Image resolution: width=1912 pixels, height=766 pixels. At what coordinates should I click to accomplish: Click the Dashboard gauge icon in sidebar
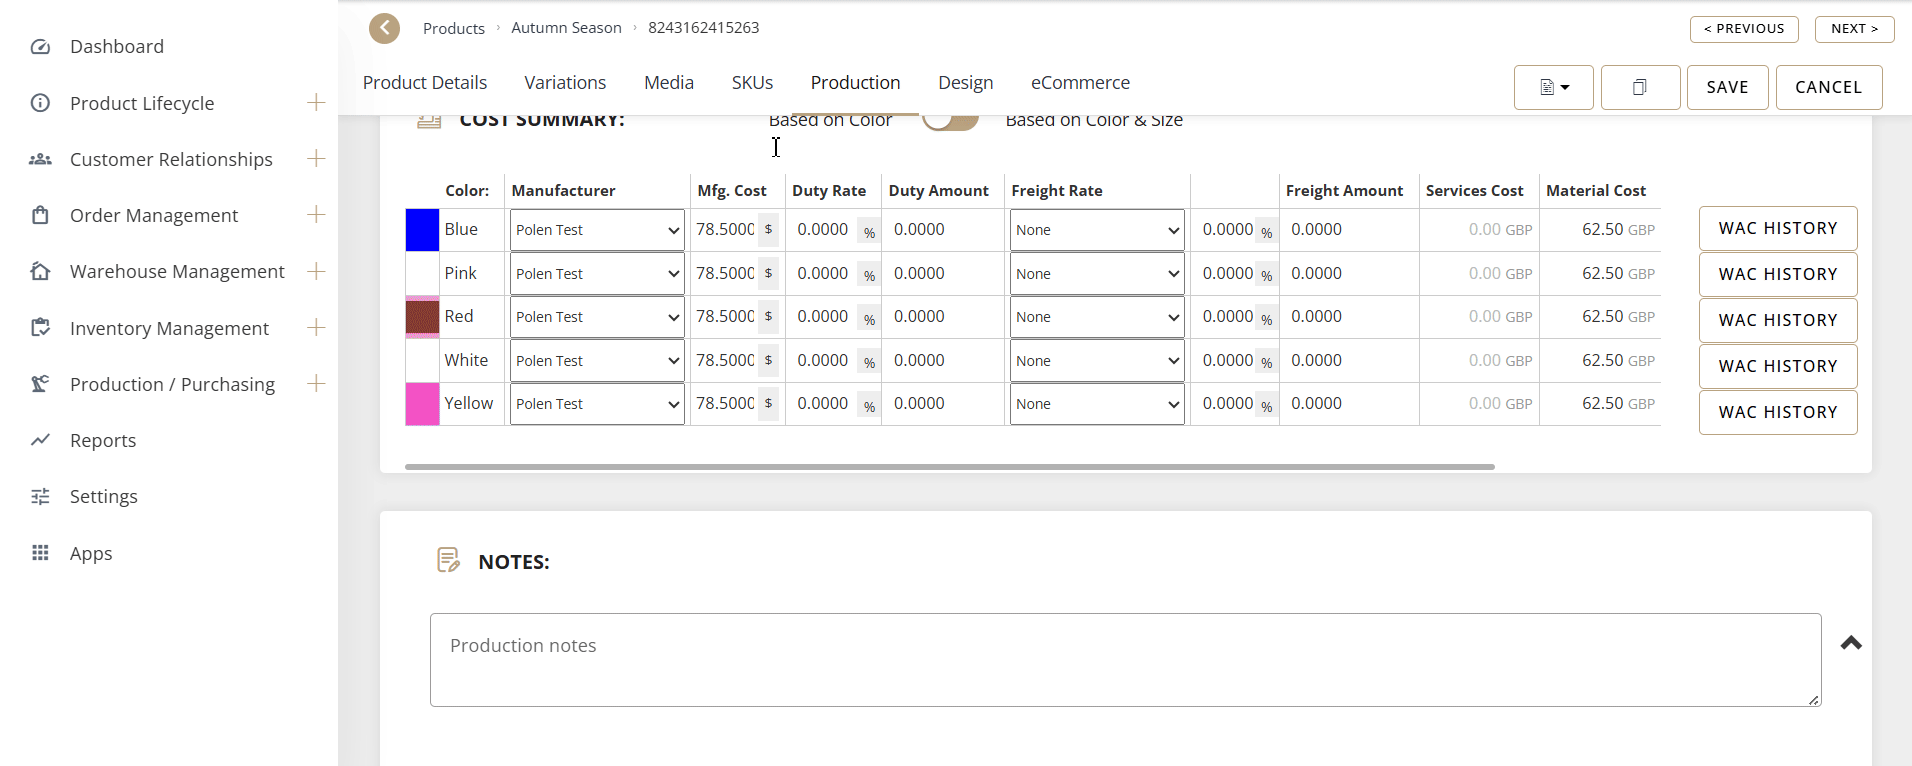pos(40,47)
